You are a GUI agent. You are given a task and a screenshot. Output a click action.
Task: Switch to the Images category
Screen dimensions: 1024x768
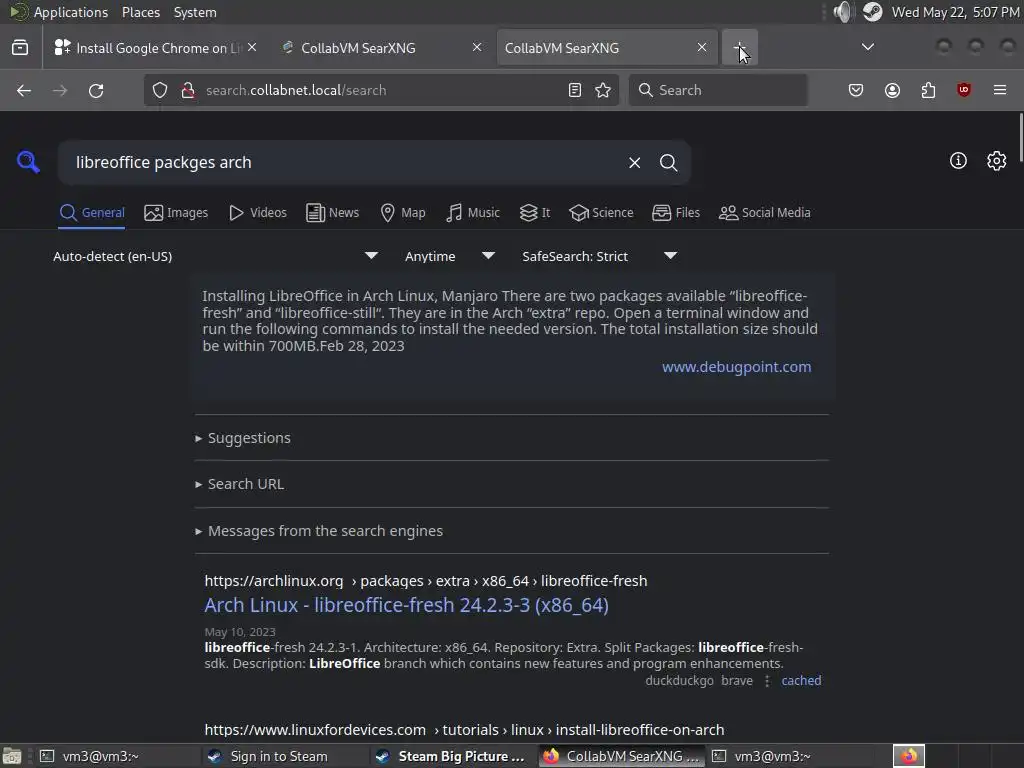click(x=176, y=213)
